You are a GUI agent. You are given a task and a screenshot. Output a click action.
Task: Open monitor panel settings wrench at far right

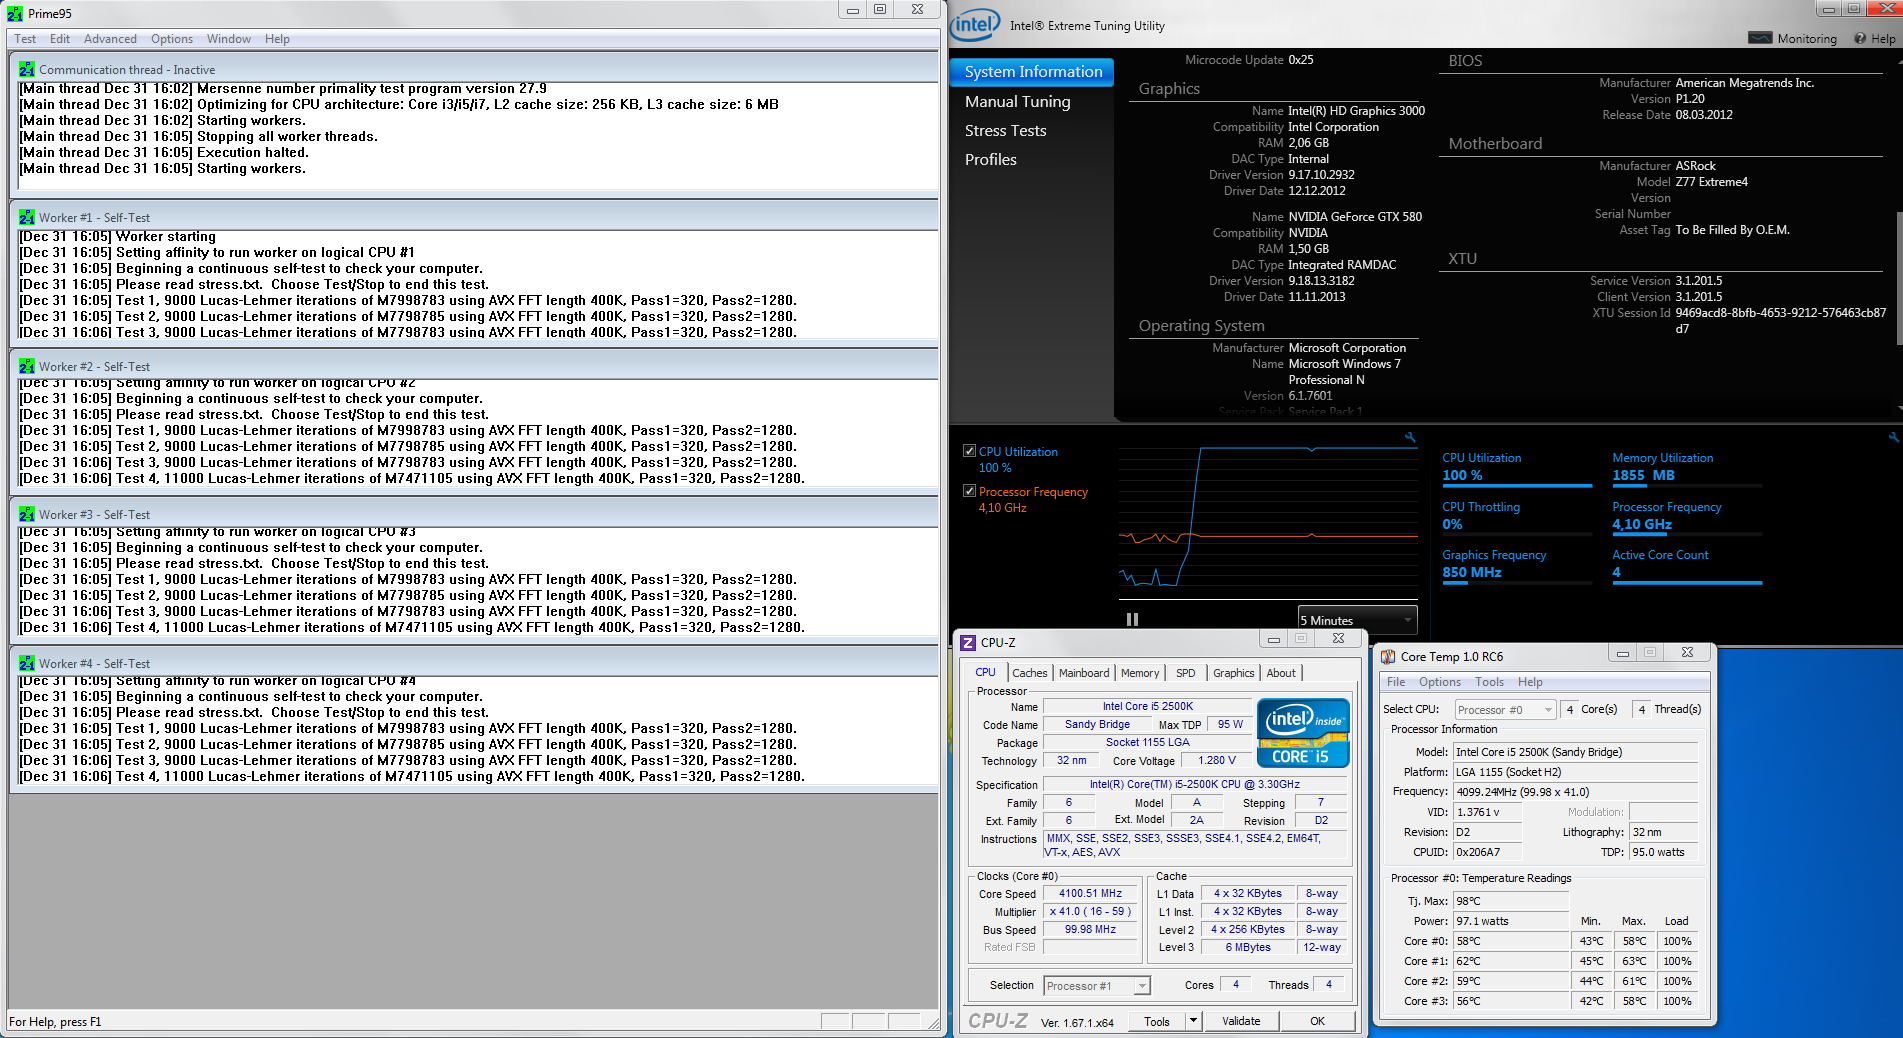tap(1893, 437)
